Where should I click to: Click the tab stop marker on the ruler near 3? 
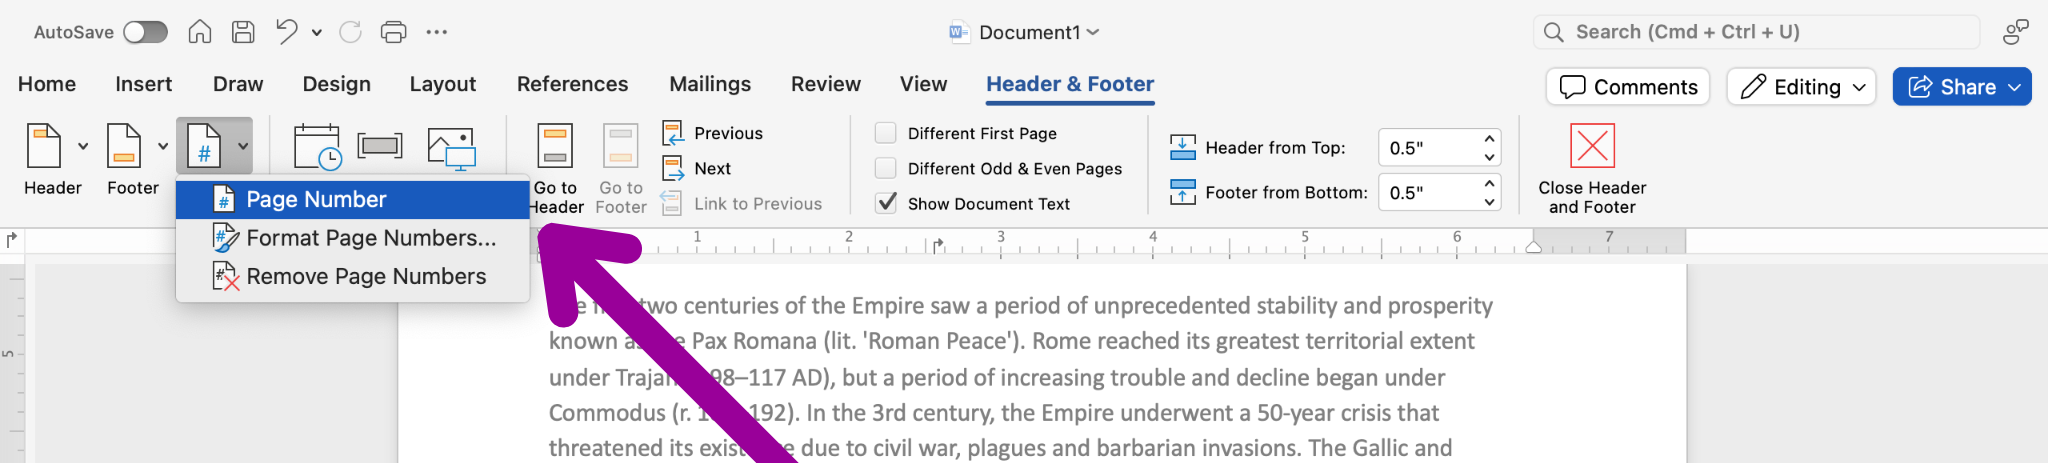[x=937, y=245]
